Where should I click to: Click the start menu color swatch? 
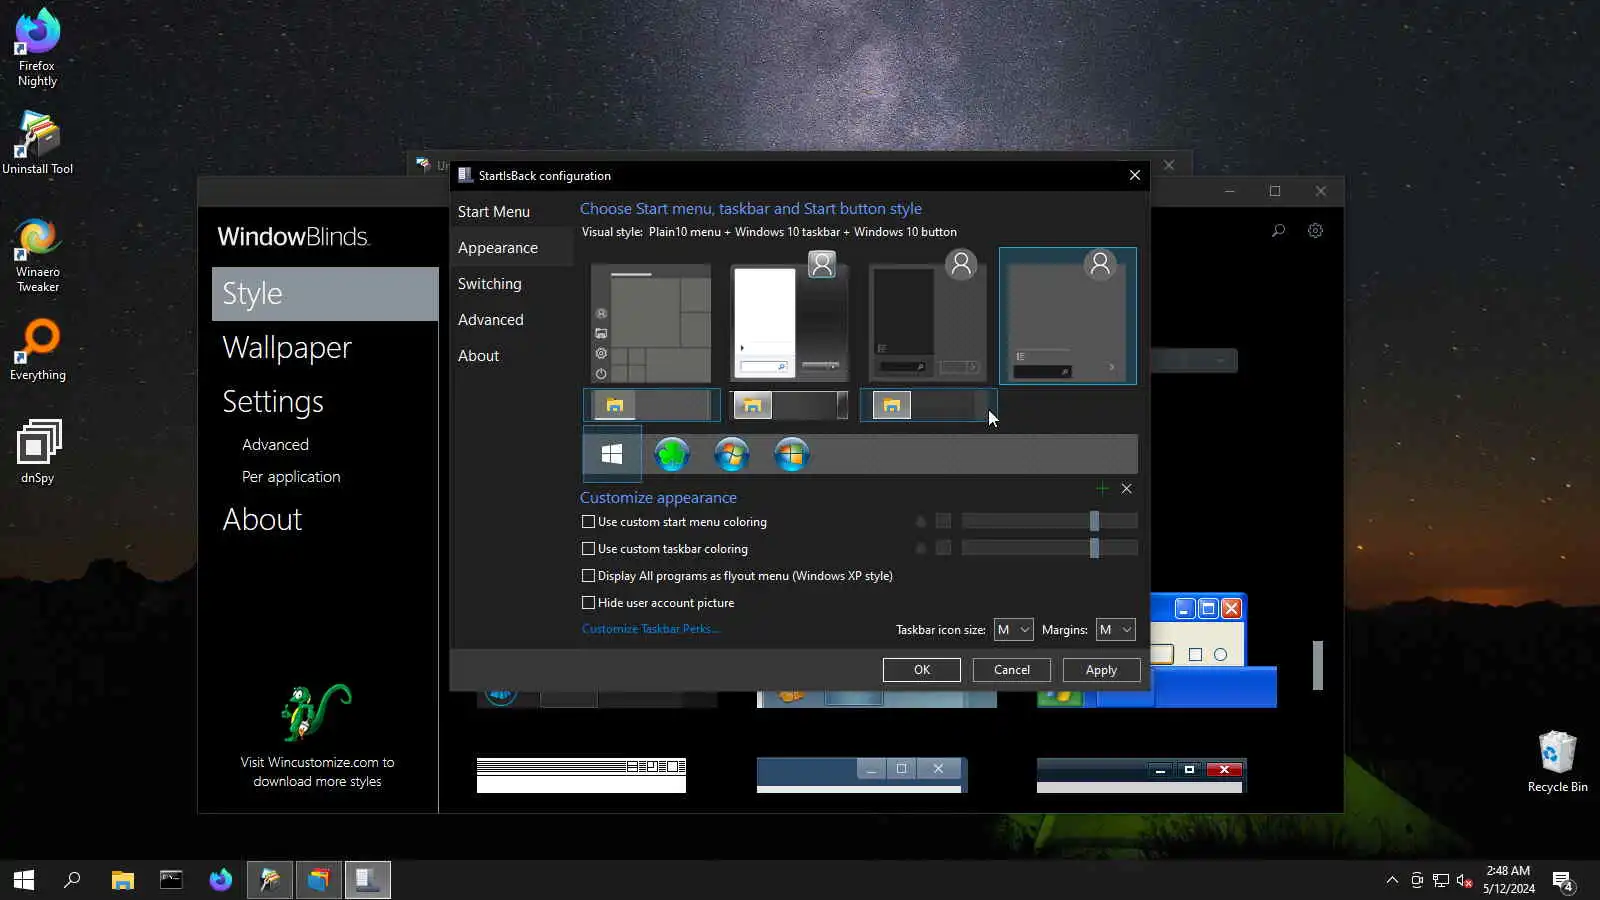point(943,521)
